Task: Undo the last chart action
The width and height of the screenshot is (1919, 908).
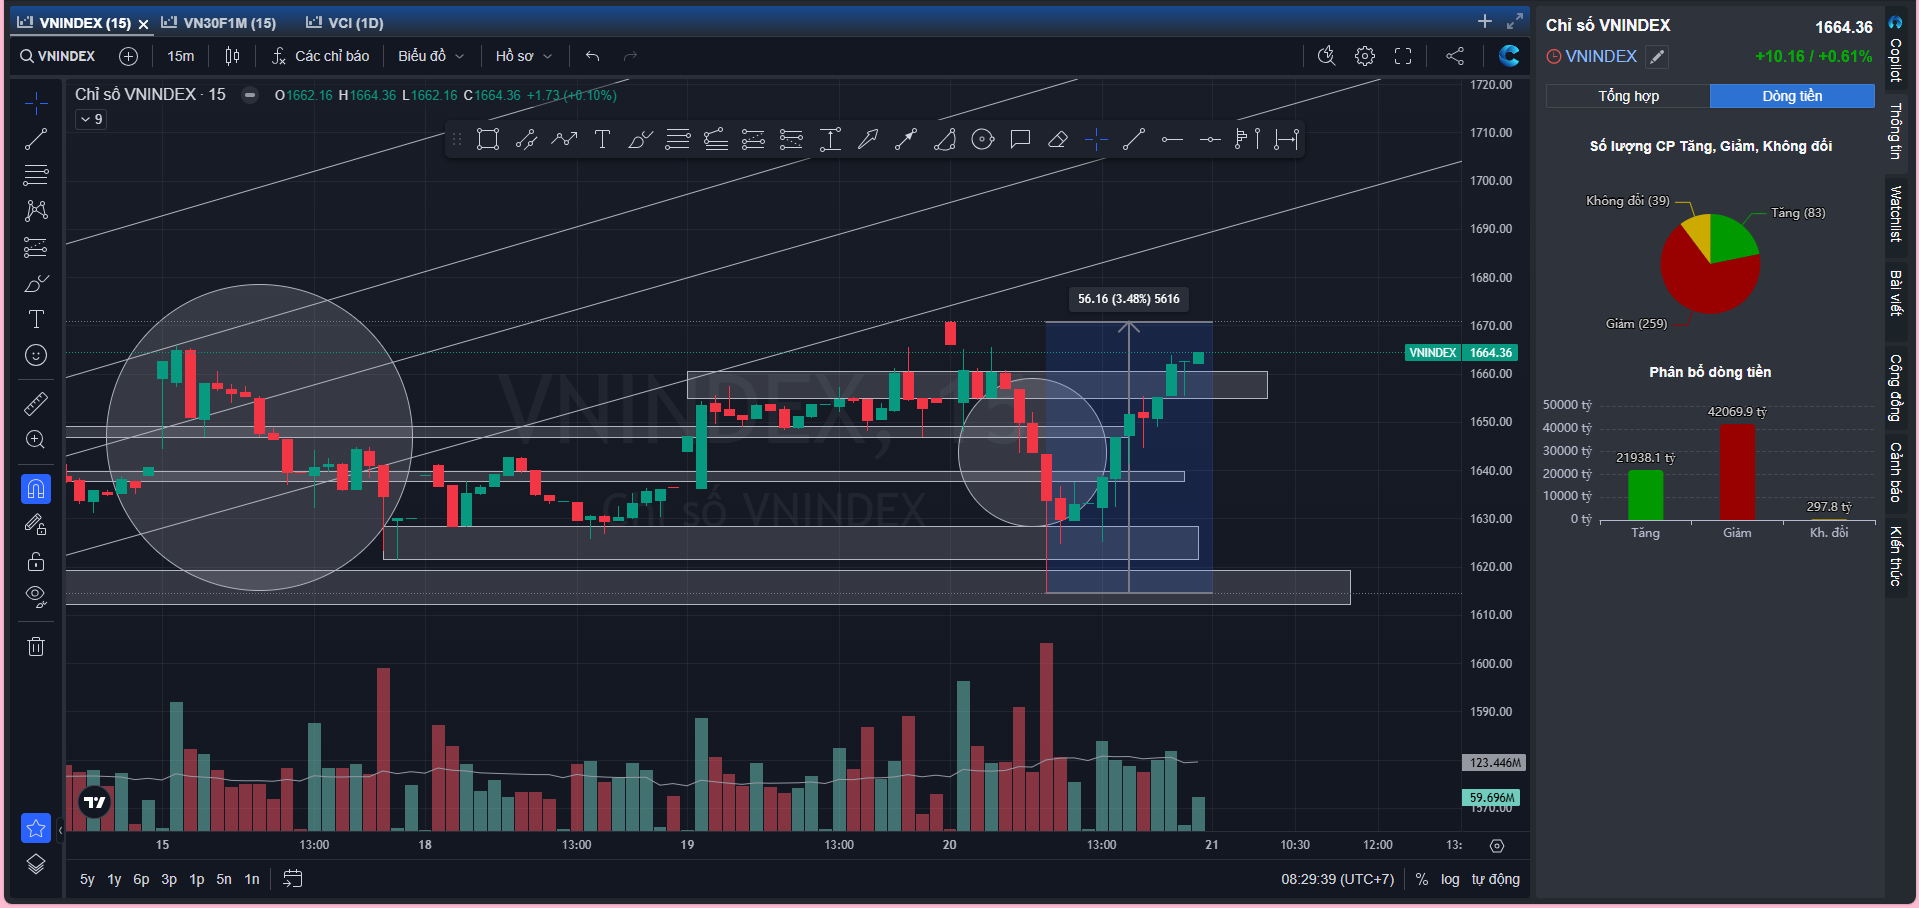Action: (592, 56)
